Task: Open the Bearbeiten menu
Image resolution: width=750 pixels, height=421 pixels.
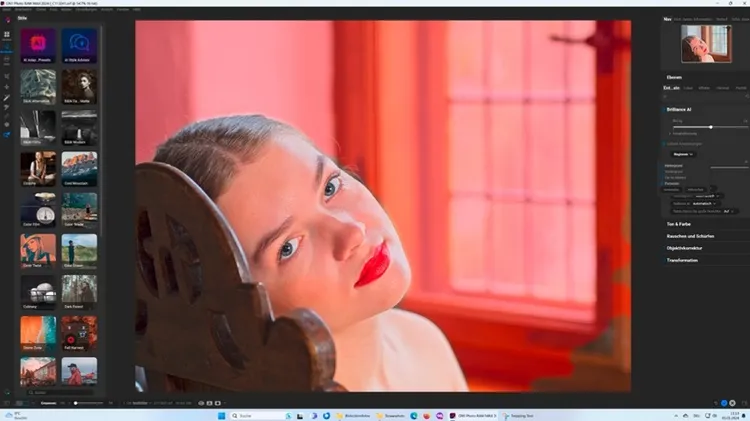Action: coord(23,10)
